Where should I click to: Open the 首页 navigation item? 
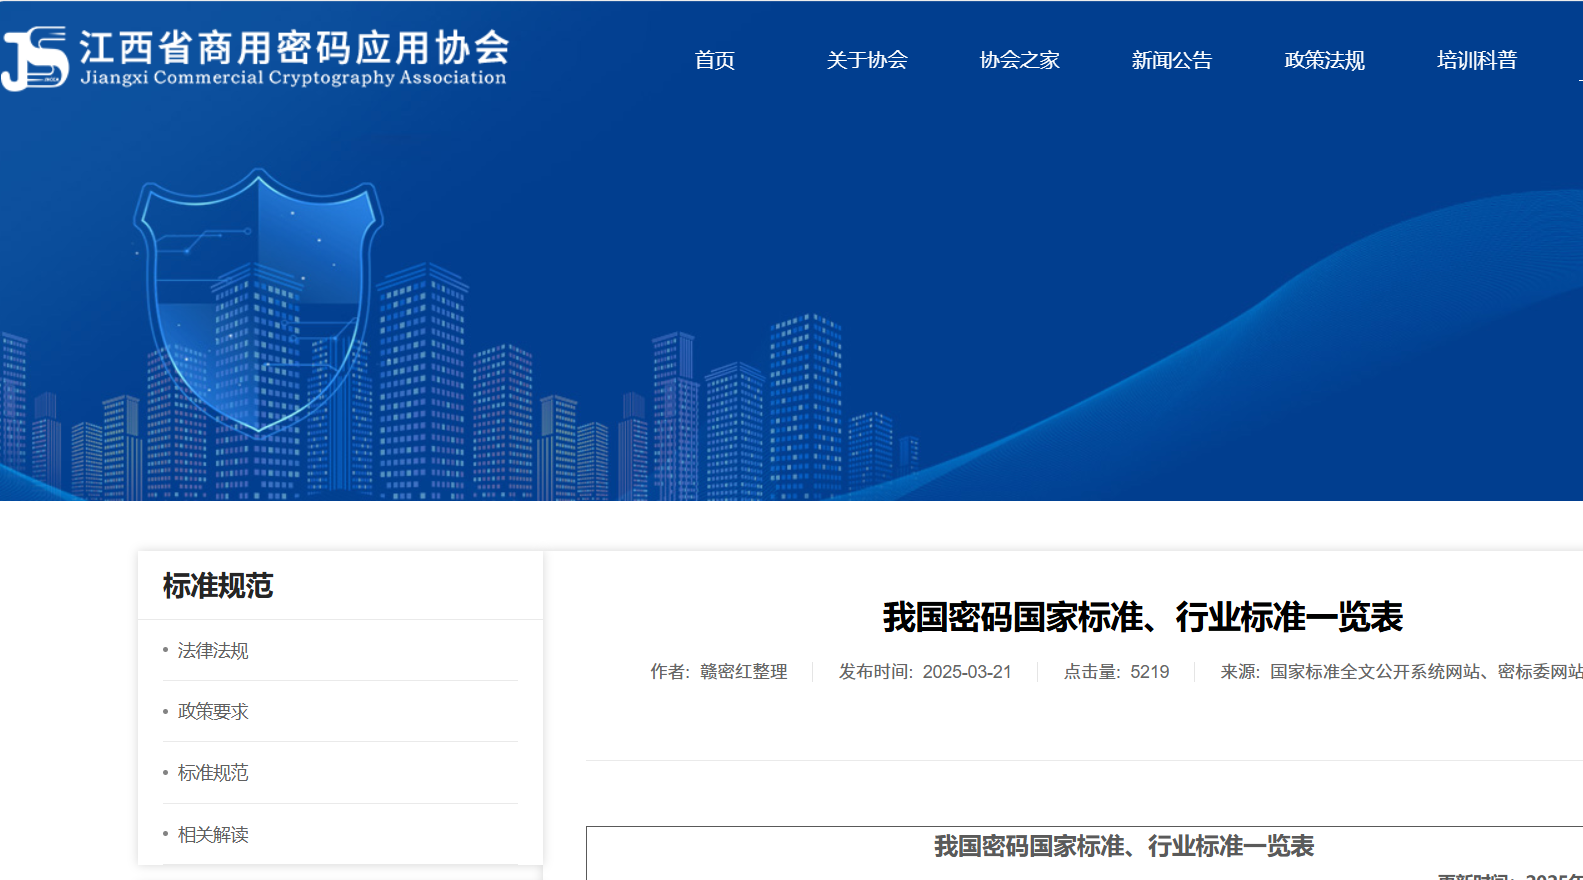pyautogui.click(x=715, y=60)
